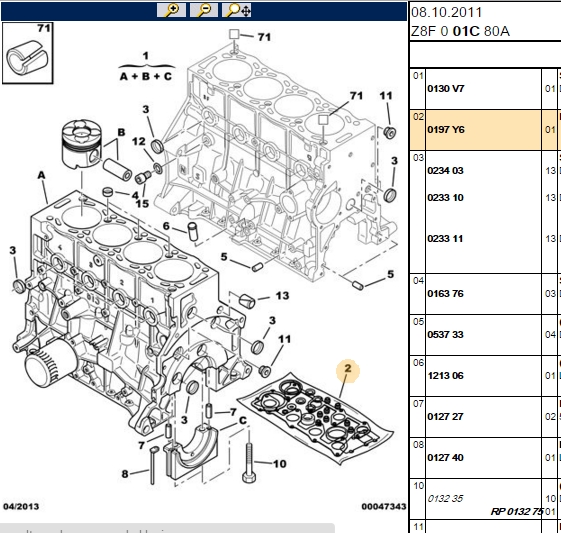Click italic part number 0132 35

[445, 498]
